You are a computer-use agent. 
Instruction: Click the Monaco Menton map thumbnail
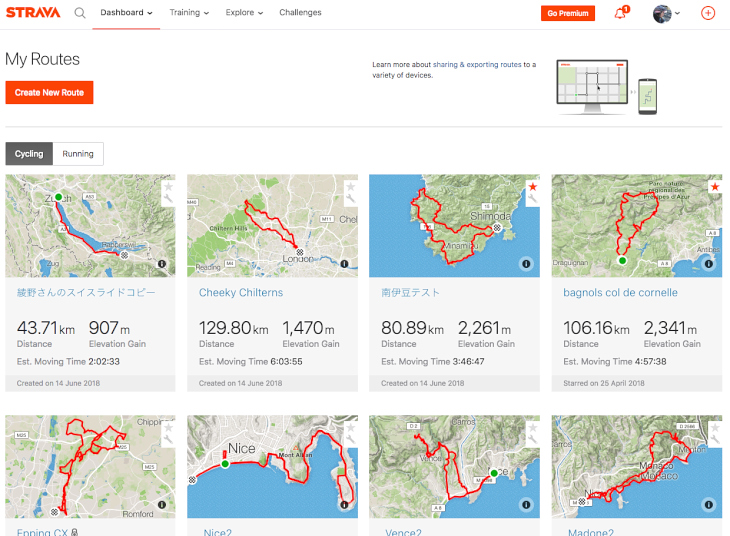(x=637, y=467)
